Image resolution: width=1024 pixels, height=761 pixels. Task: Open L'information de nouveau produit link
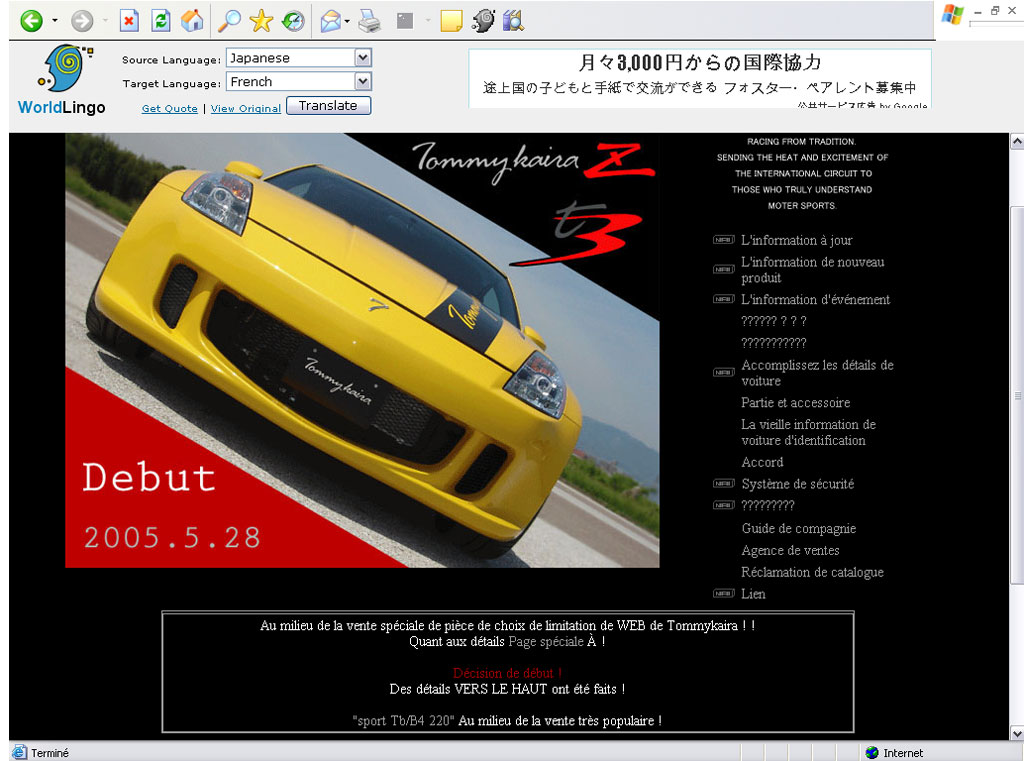tap(812, 270)
